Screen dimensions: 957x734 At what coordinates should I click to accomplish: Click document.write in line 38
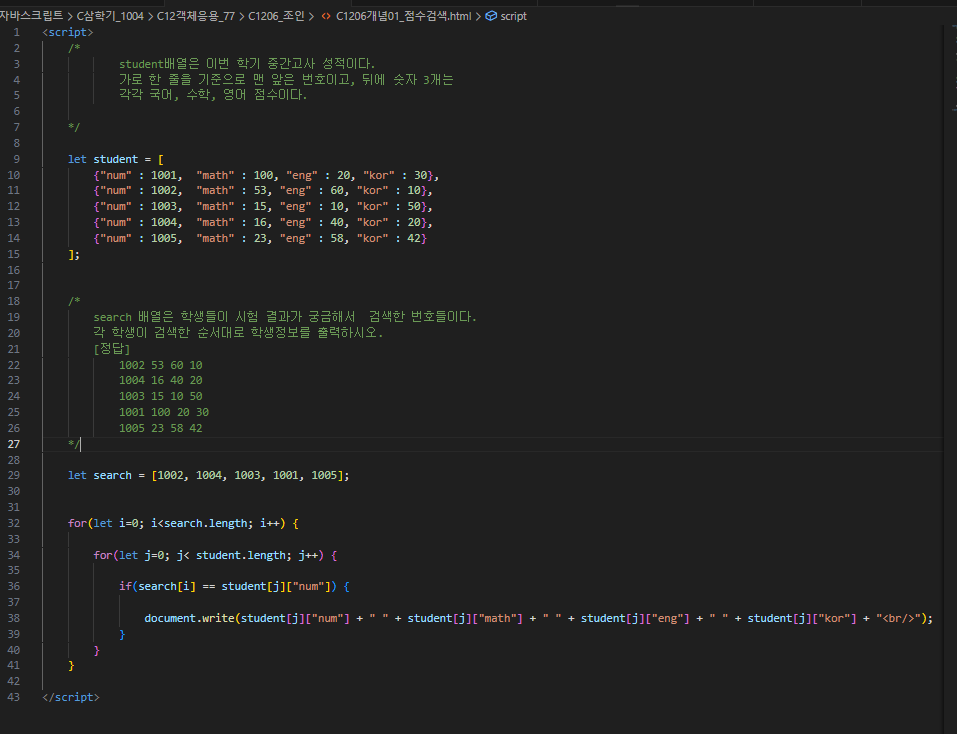[x=189, y=618]
